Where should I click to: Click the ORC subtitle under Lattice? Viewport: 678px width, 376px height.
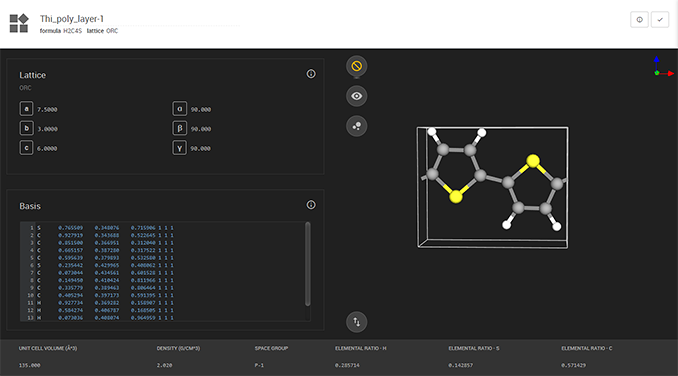click(x=25, y=88)
